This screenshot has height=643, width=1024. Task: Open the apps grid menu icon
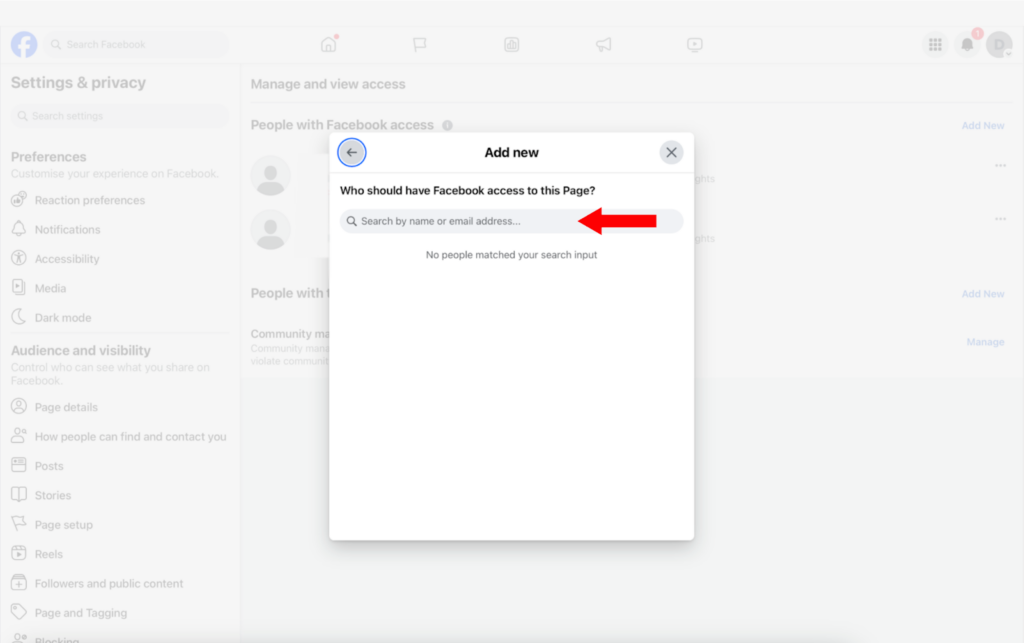935,44
